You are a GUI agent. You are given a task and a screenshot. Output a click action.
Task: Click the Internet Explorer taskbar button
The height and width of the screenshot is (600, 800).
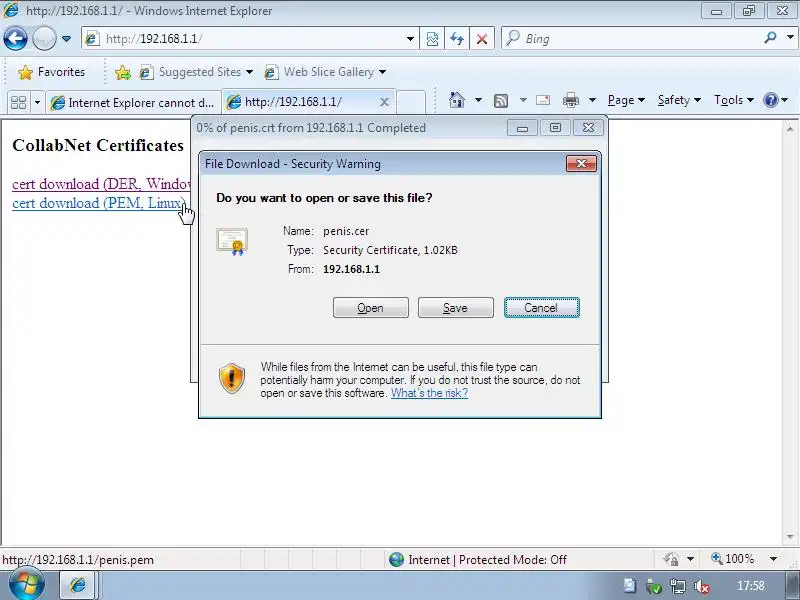(78, 585)
